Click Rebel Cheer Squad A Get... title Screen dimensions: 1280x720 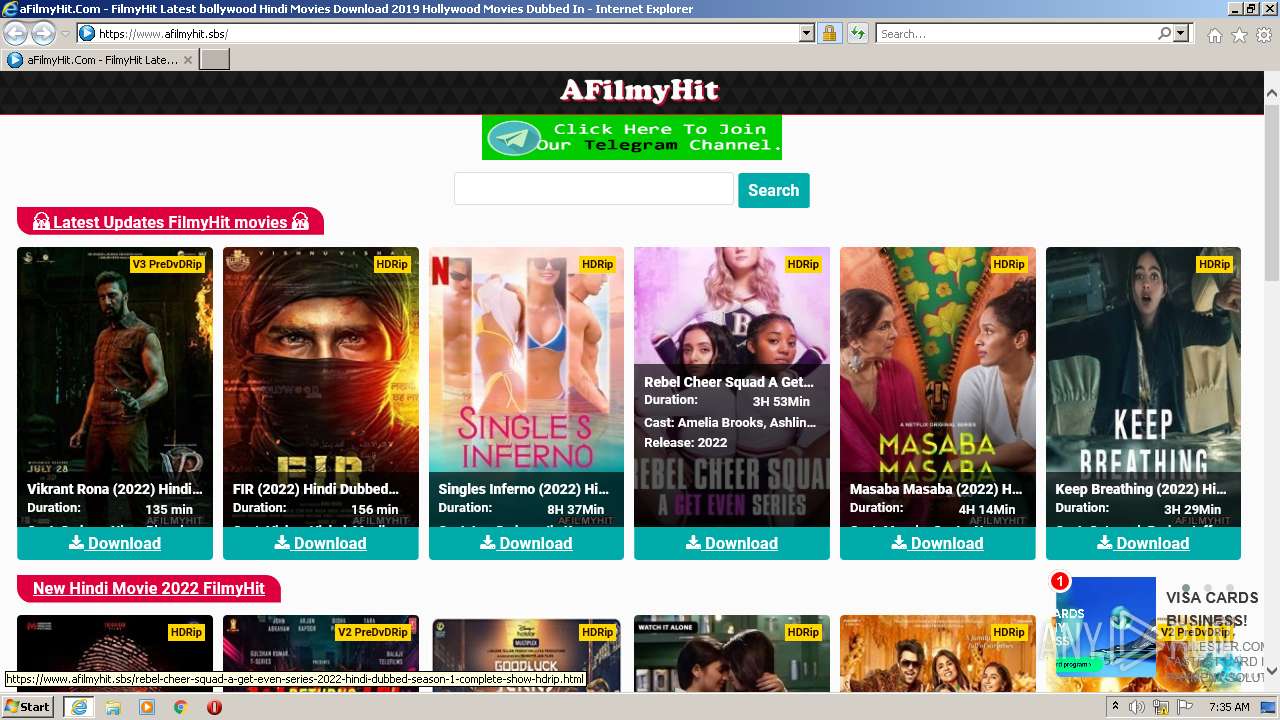[729, 382]
